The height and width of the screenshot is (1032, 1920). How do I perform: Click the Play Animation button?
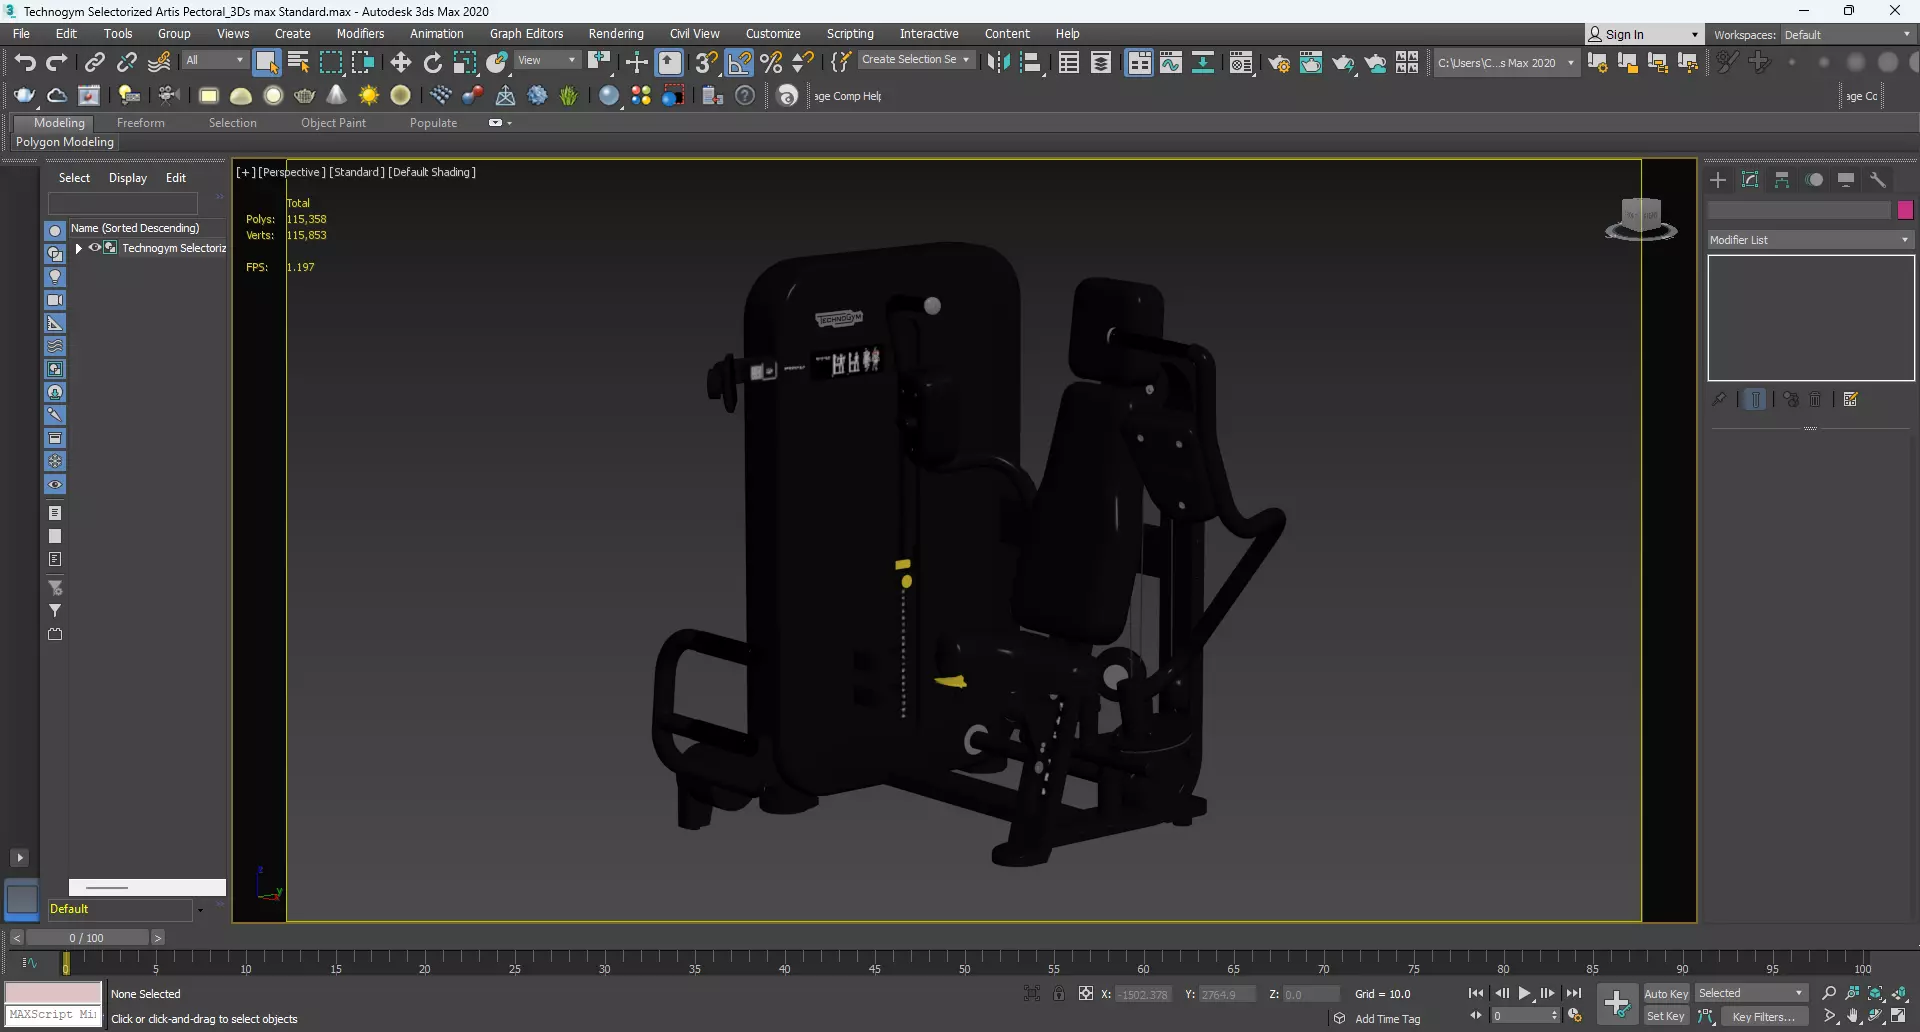click(1525, 993)
